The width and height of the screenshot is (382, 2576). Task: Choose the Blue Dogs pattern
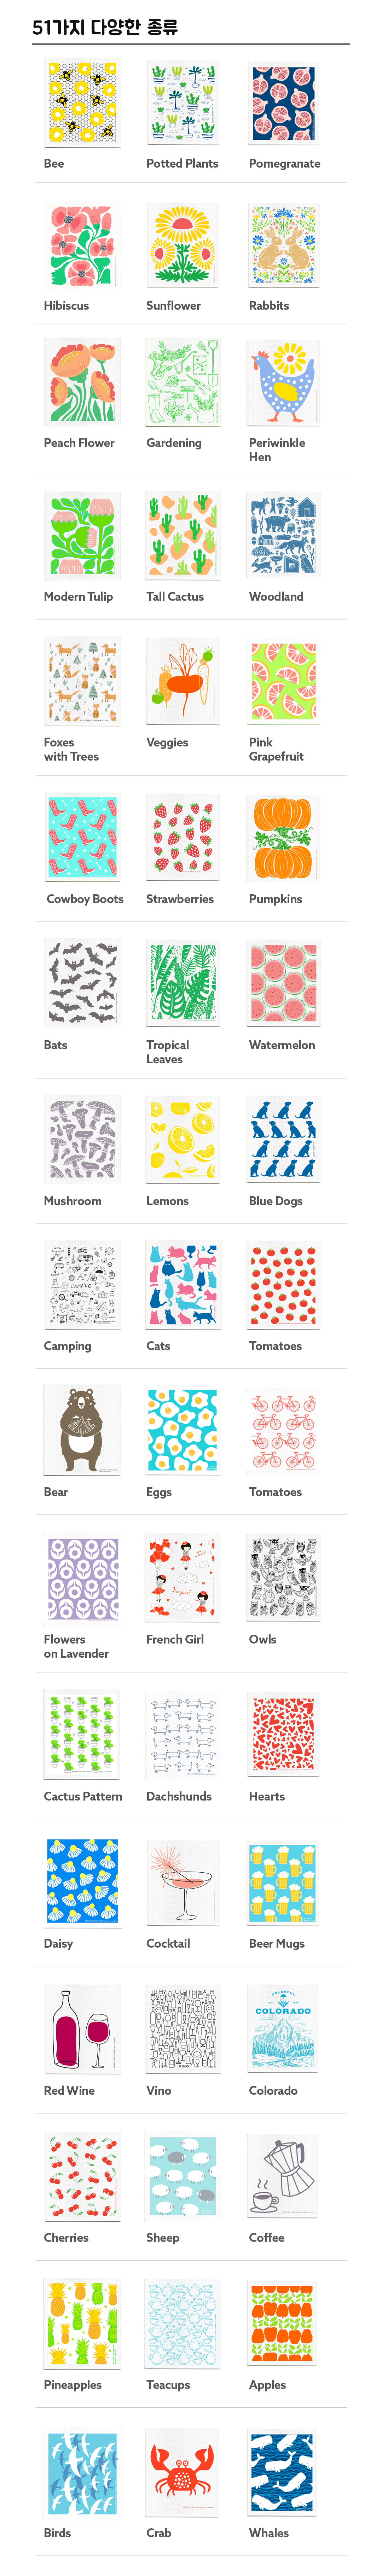[284, 1140]
